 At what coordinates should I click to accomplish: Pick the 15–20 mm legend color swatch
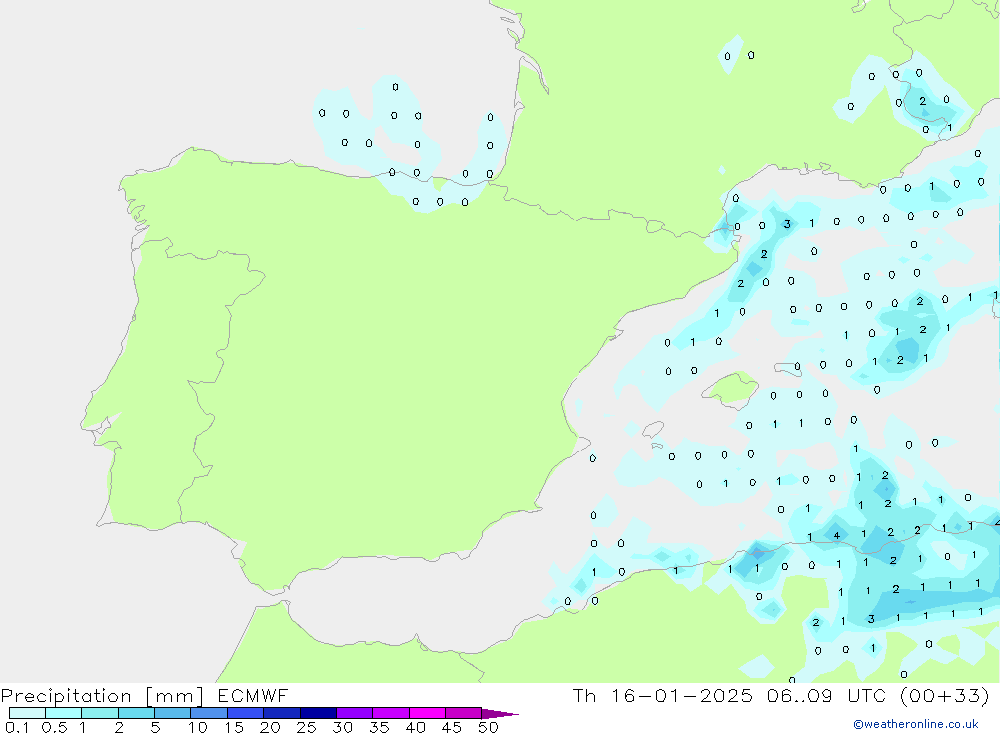click(x=245, y=713)
